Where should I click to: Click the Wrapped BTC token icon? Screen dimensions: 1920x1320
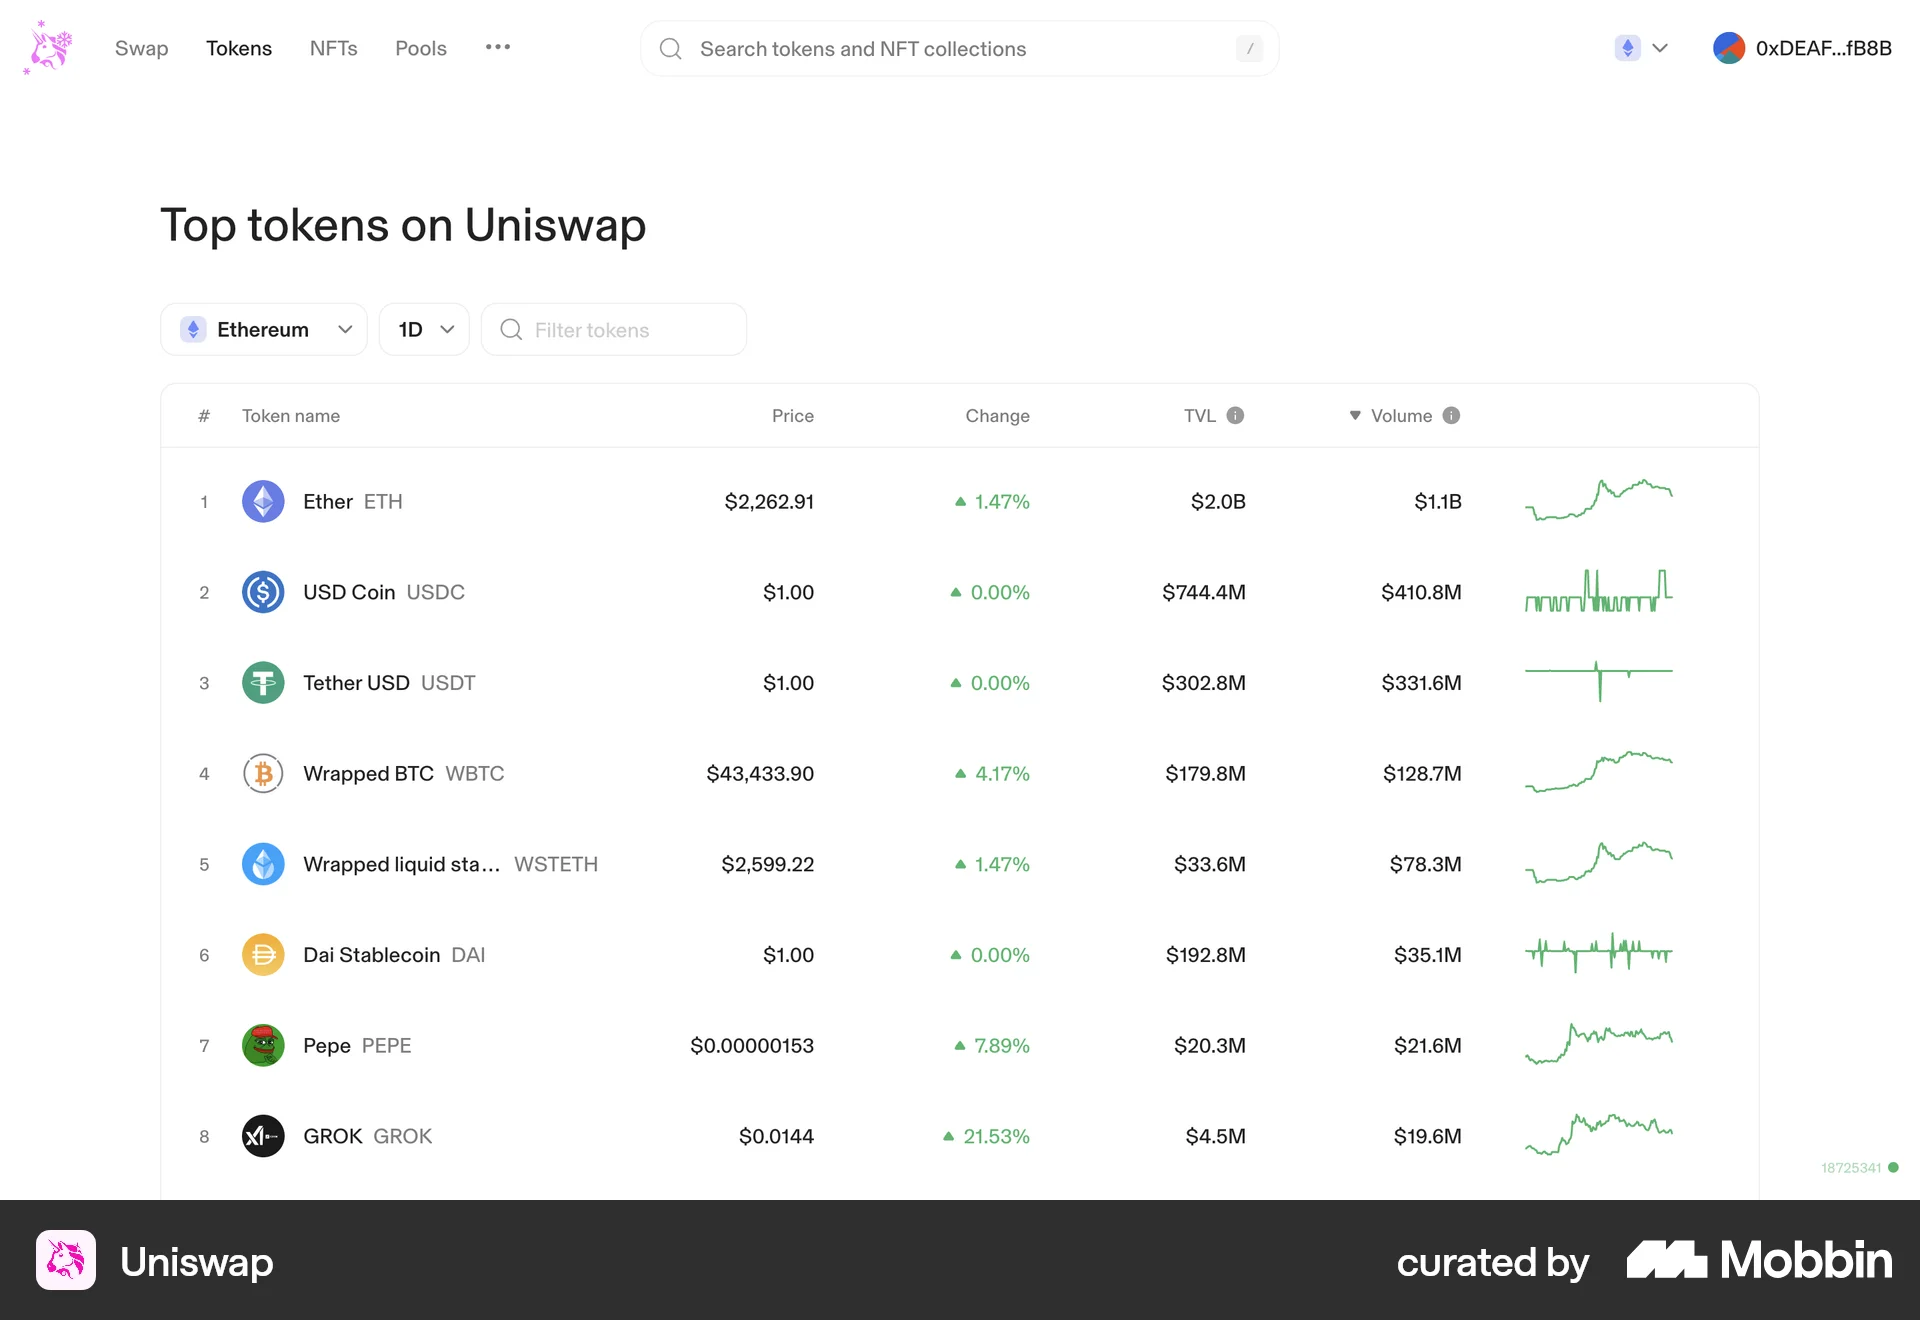(263, 773)
